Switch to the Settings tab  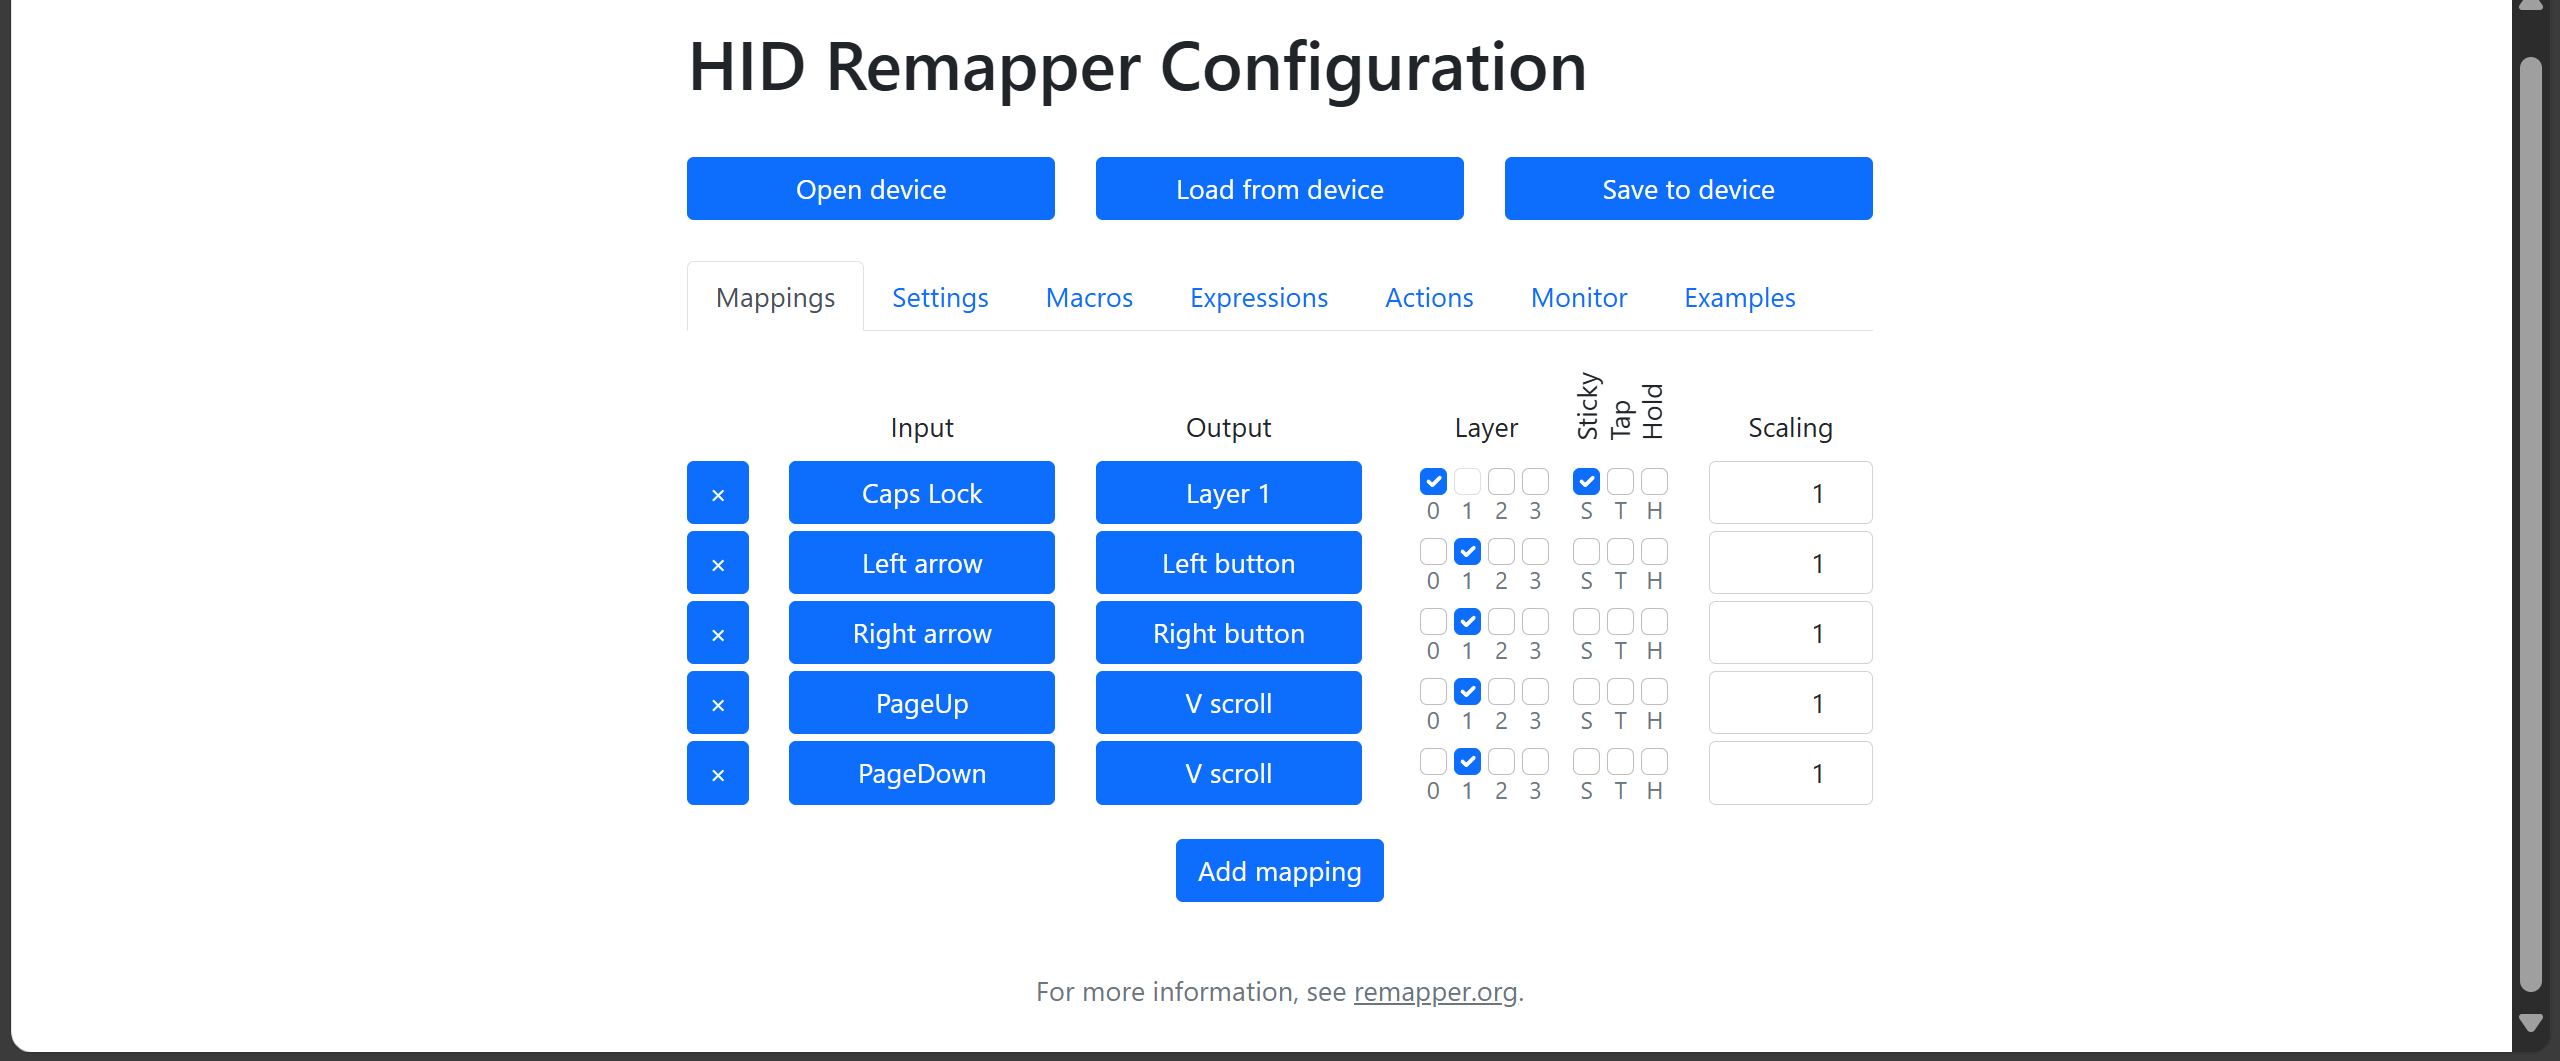939,298
